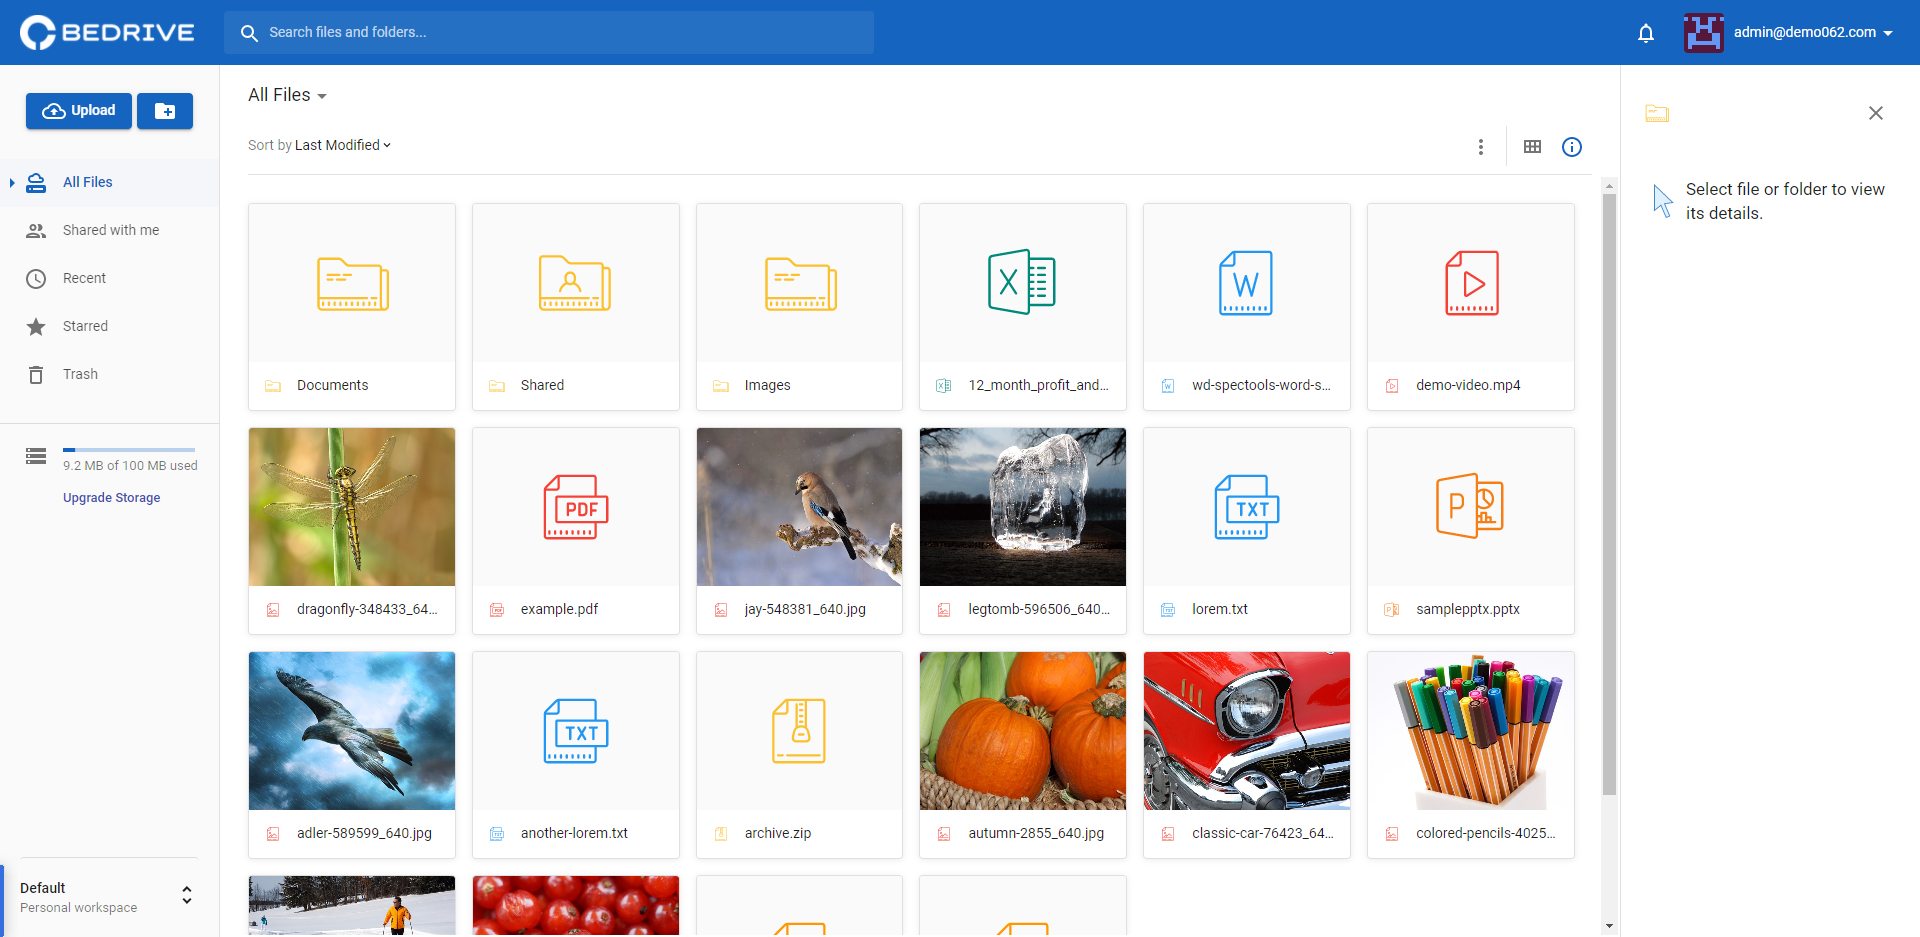1920x937 pixels.
Task: Click the autumn-2855_640.jpg file name
Action: (1036, 834)
